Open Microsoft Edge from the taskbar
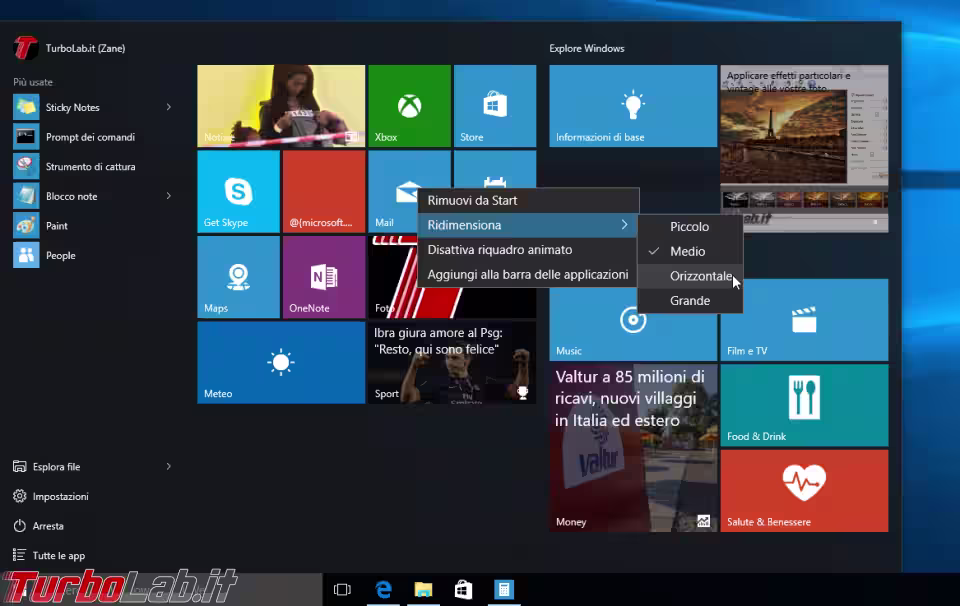The image size is (960, 606). (383, 589)
